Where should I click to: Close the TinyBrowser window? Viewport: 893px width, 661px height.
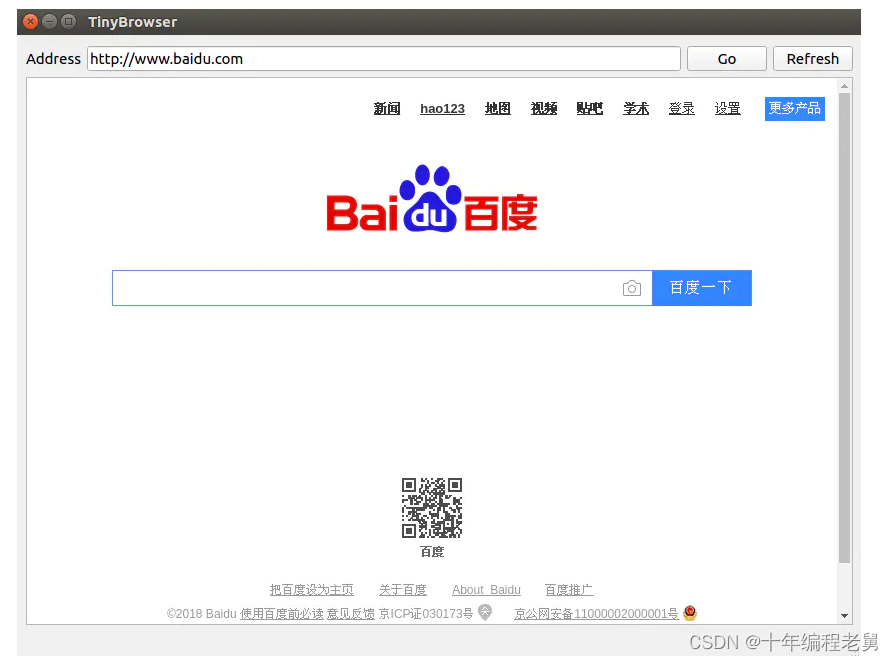pos(31,22)
